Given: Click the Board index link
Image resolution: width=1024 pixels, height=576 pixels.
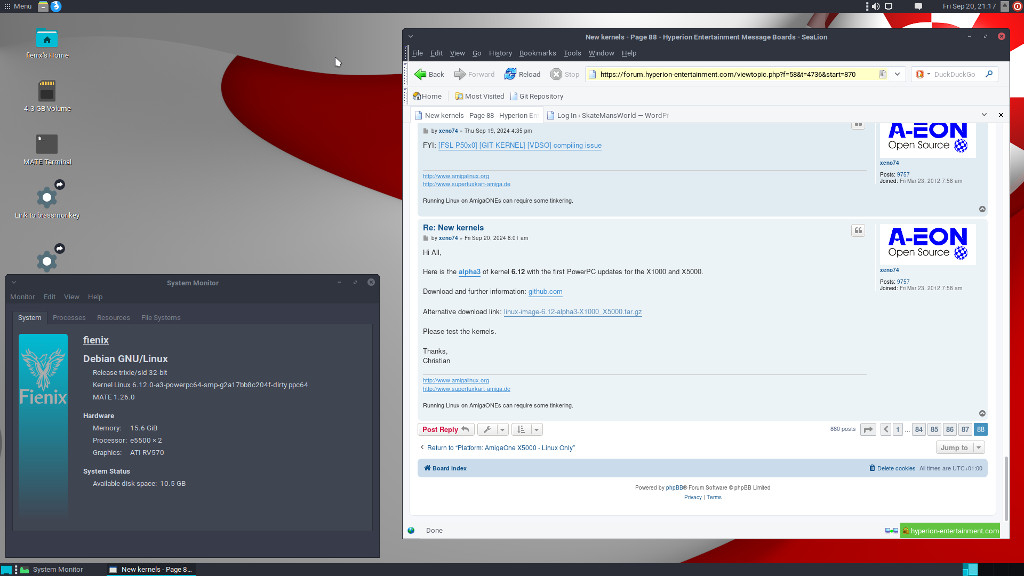Looking at the screenshot, I should click(x=445, y=468).
